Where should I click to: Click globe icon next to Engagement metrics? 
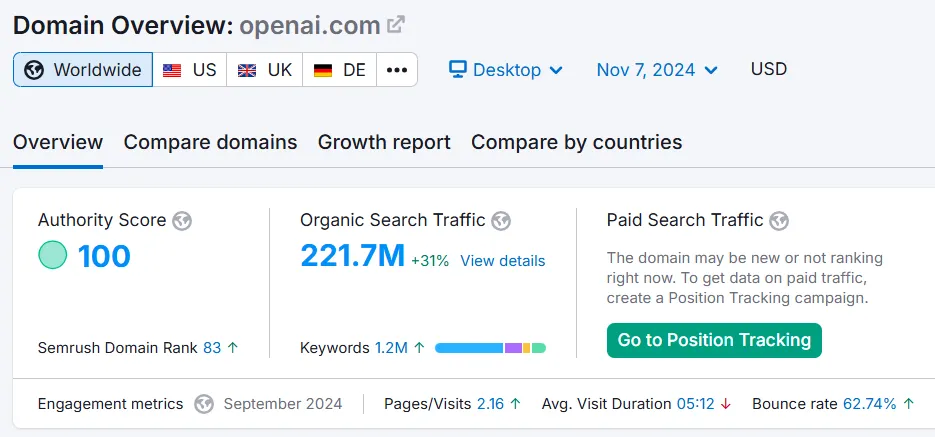[x=204, y=404]
